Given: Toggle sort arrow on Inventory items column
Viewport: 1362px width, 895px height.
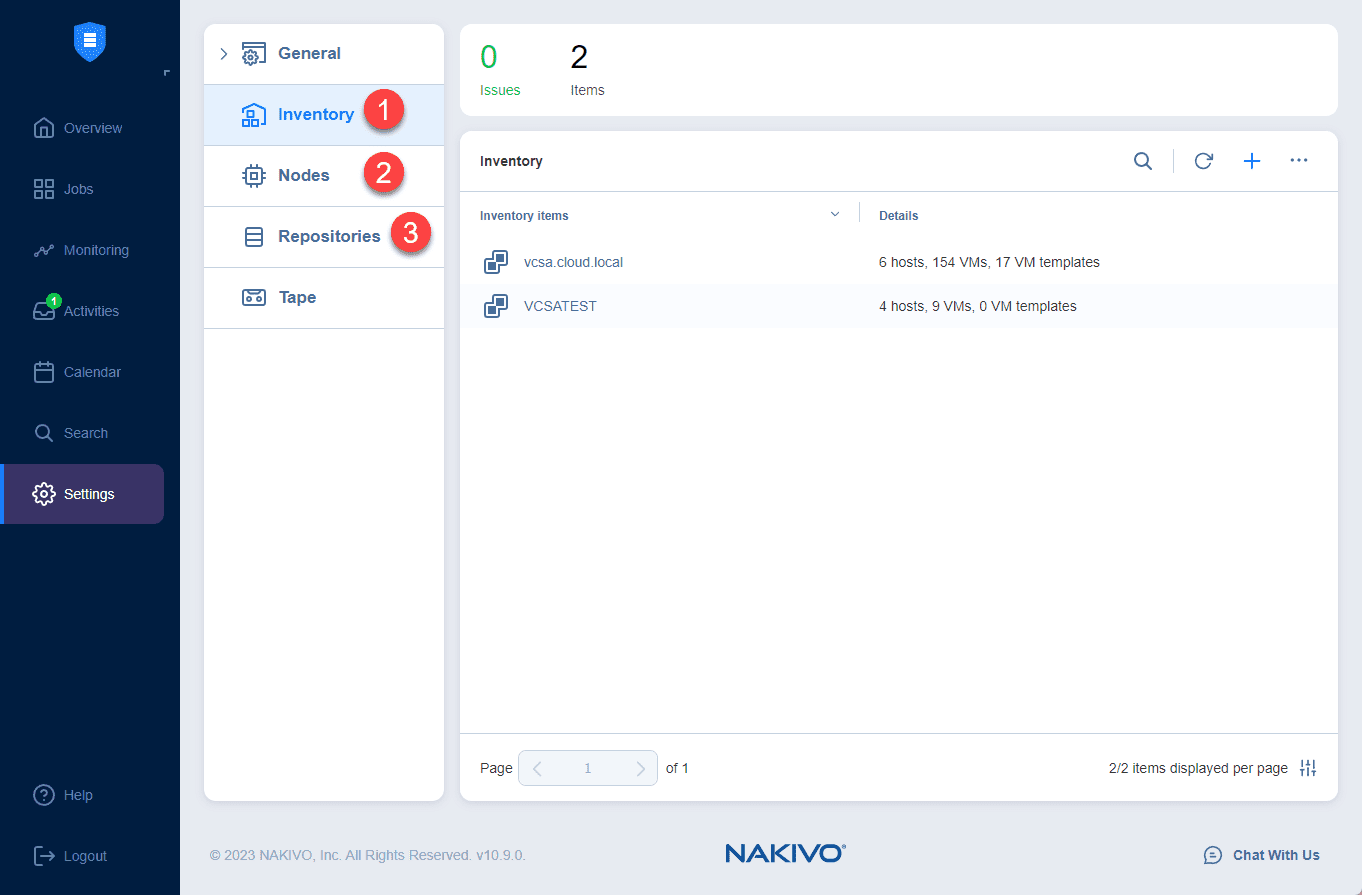Looking at the screenshot, I should coord(835,215).
